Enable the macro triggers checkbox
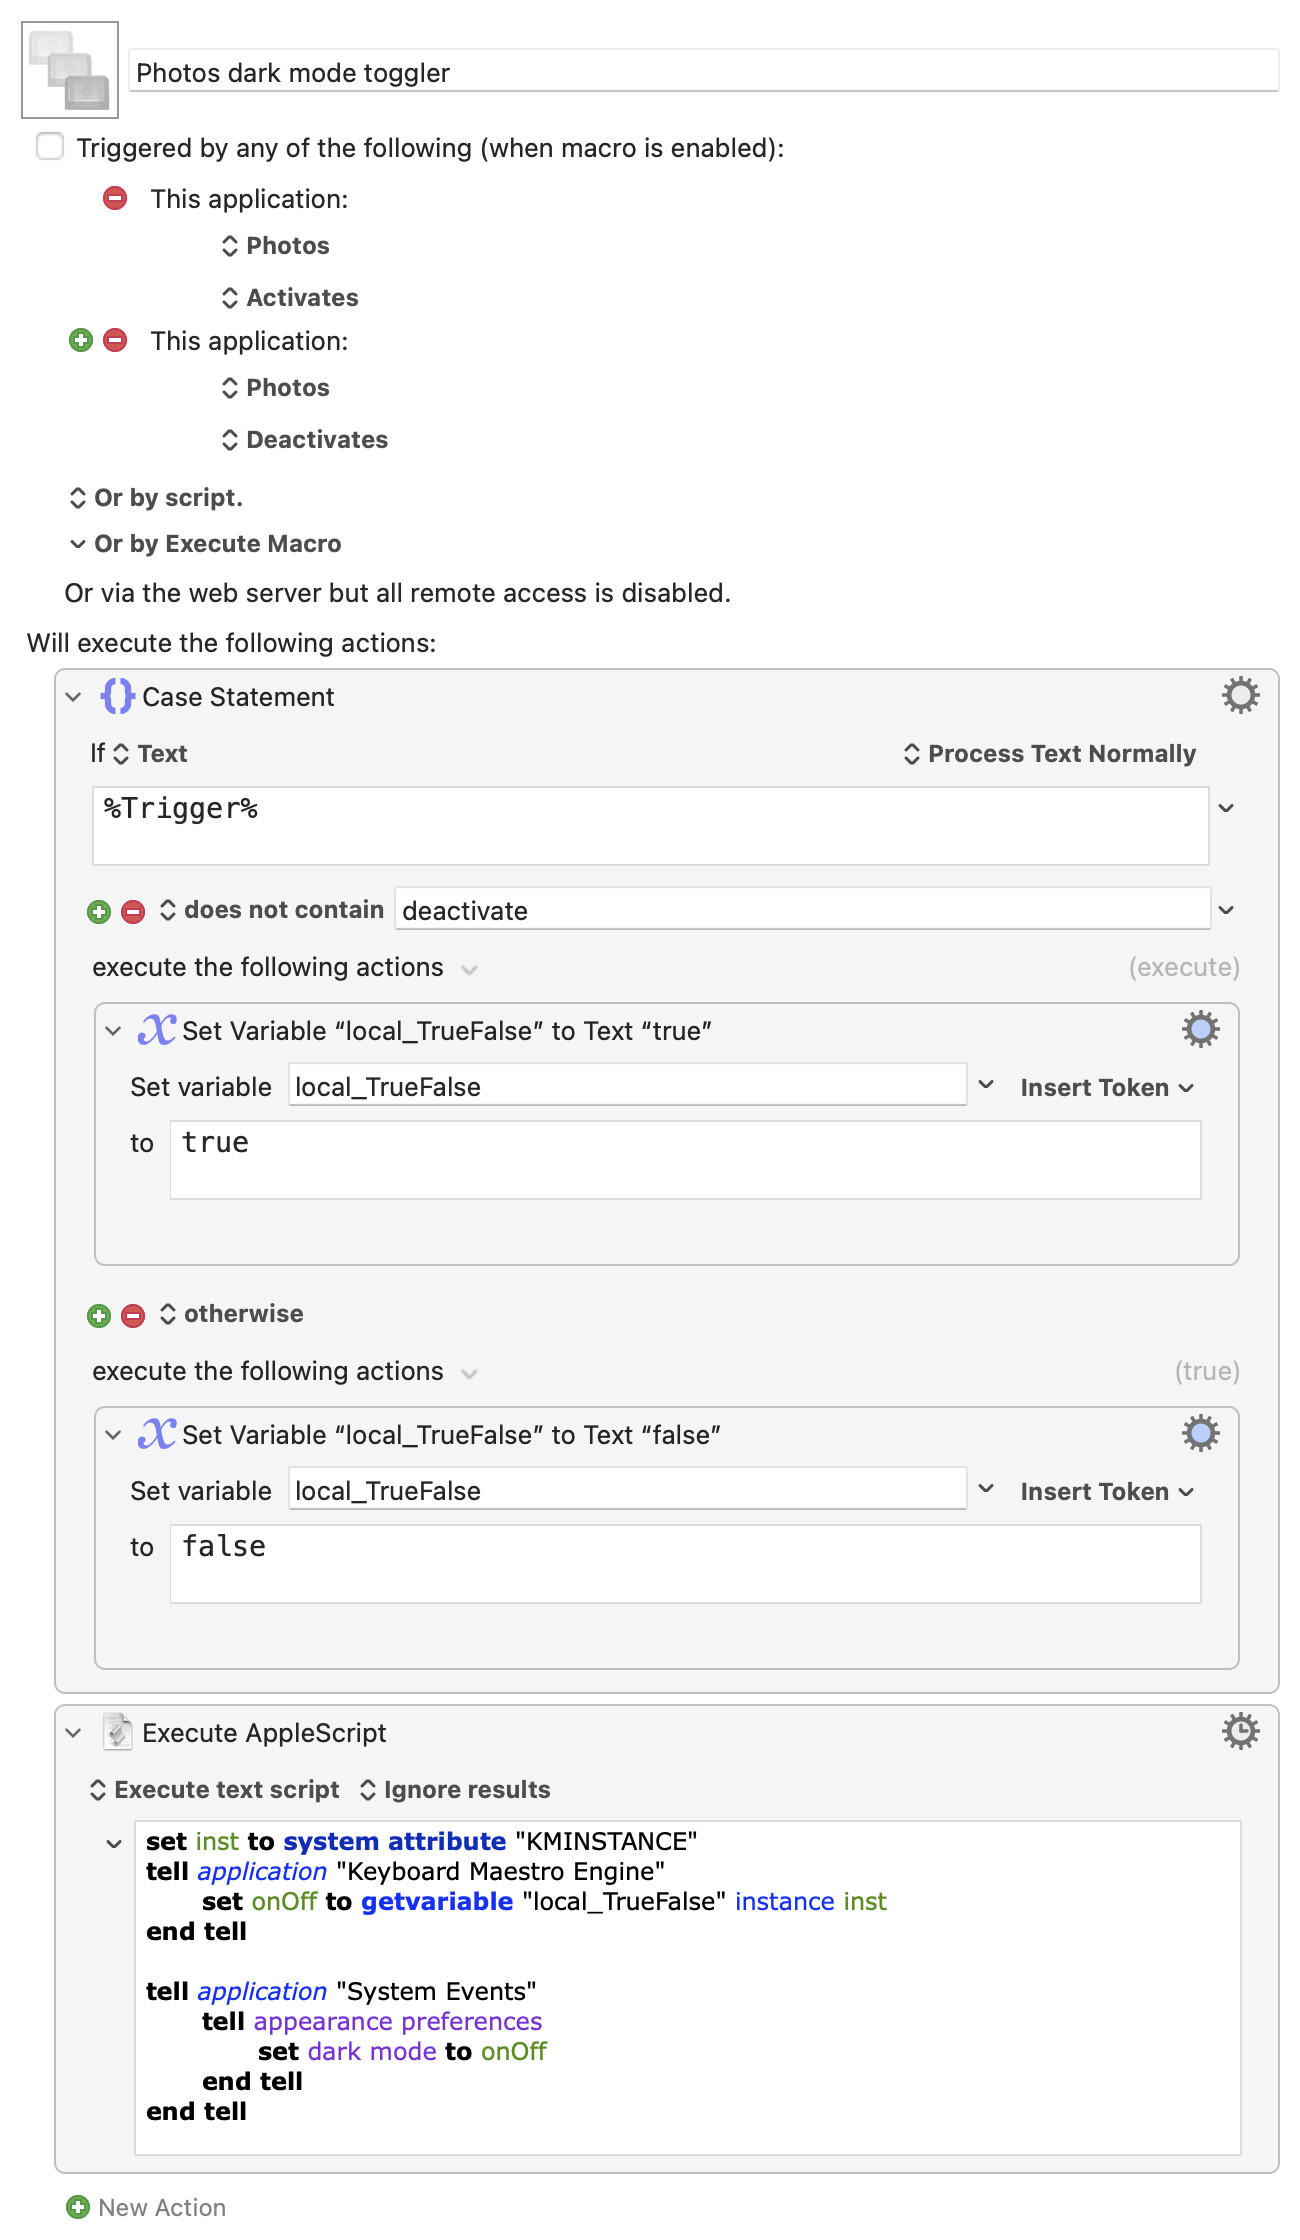Image resolution: width=1300 pixels, height=2240 pixels. click(x=50, y=147)
